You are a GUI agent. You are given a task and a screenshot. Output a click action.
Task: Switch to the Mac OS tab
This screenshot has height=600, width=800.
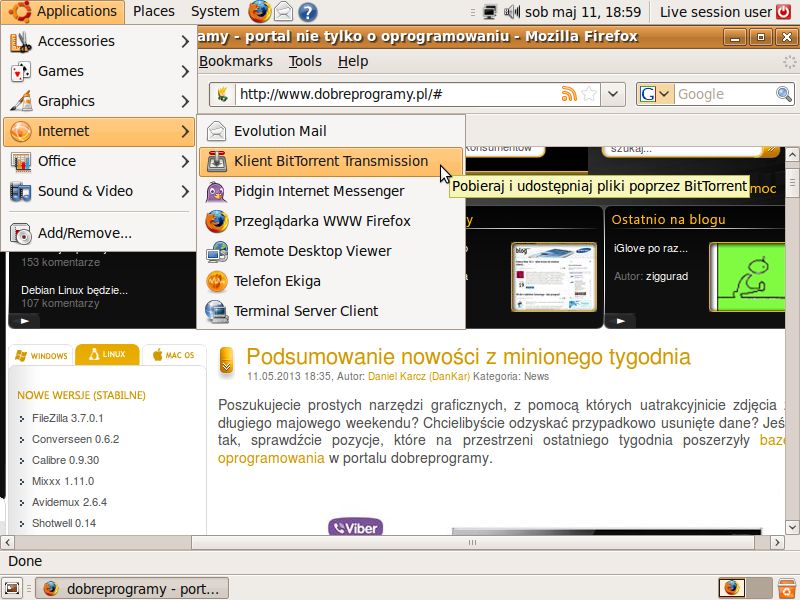click(174, 355)
